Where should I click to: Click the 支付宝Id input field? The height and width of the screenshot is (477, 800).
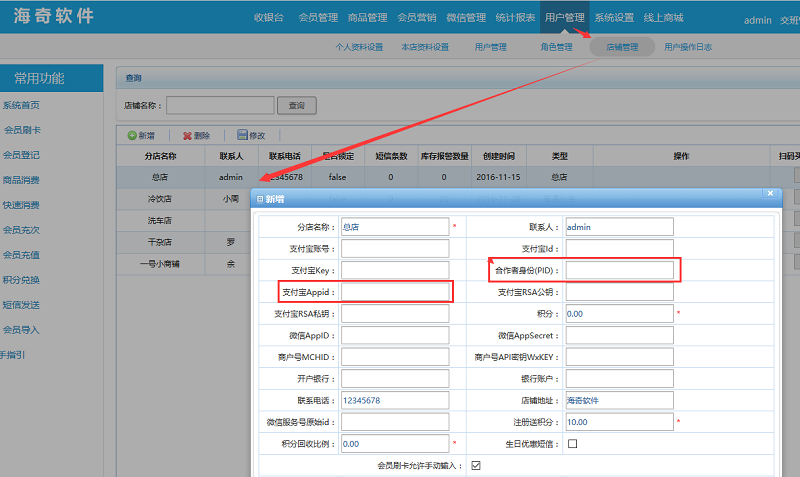point(619,248)
